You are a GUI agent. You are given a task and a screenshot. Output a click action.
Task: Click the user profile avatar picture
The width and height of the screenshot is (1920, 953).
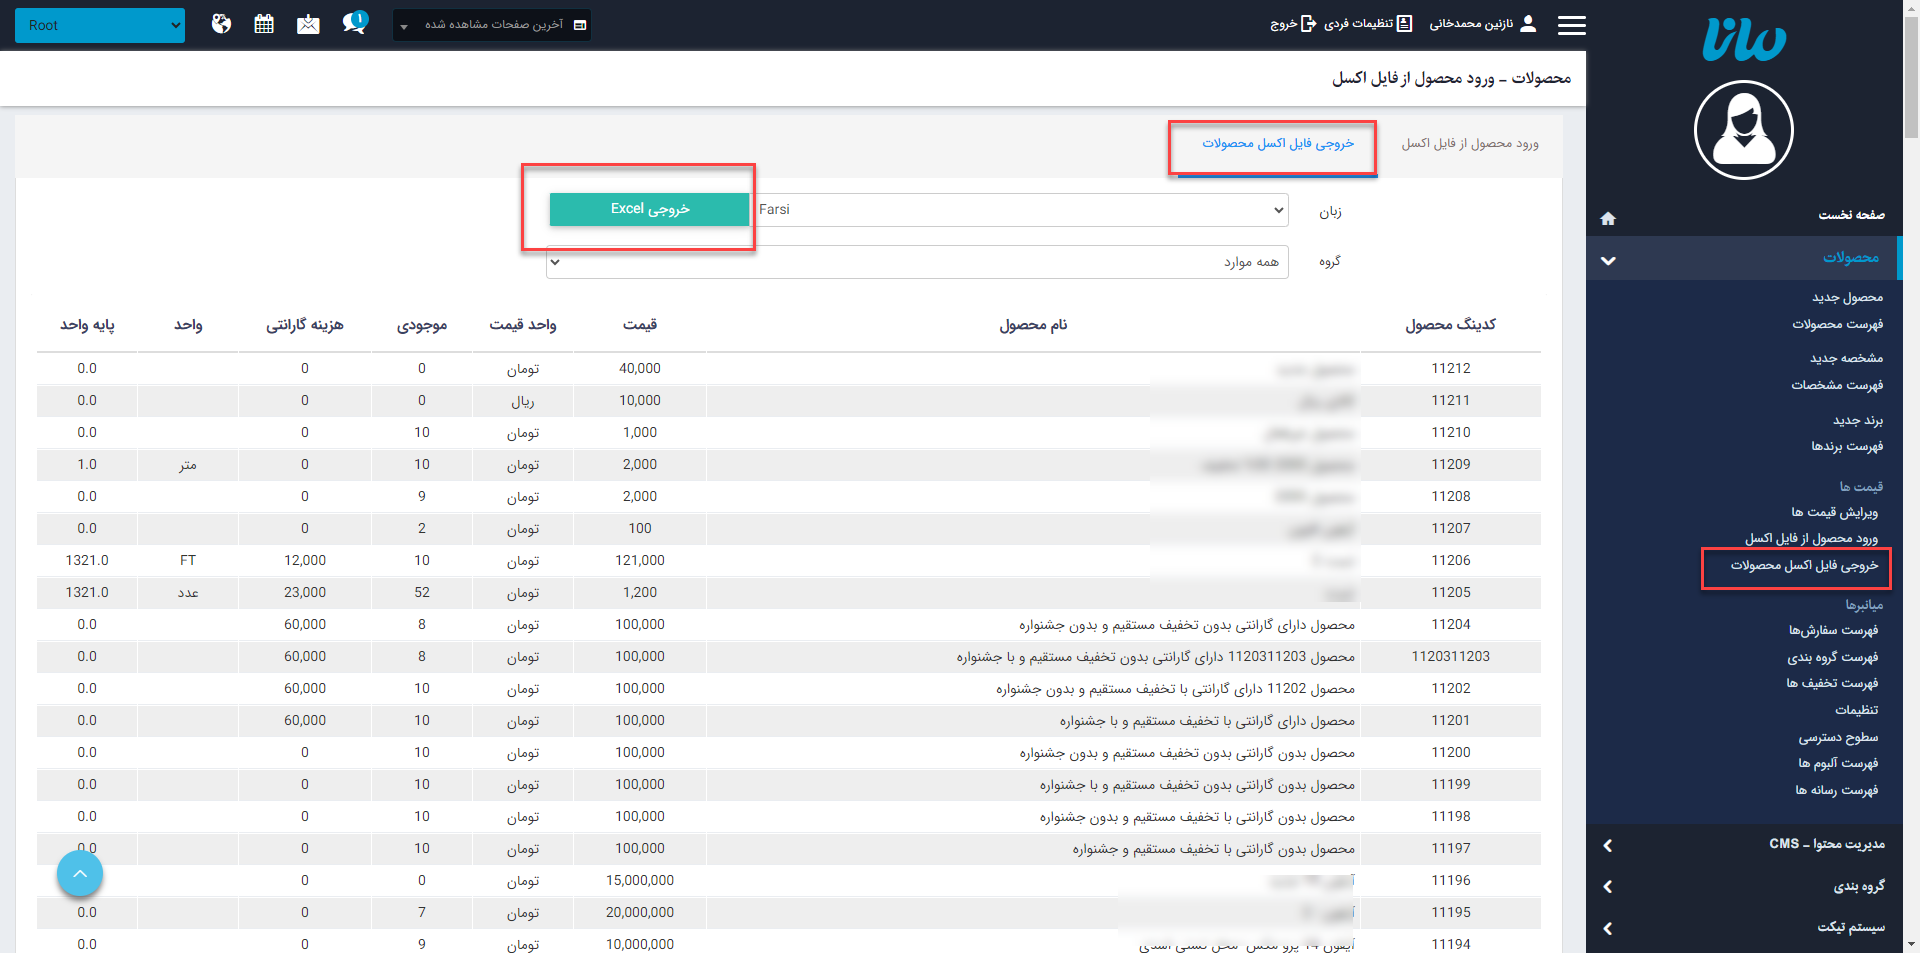(1743, 130)
